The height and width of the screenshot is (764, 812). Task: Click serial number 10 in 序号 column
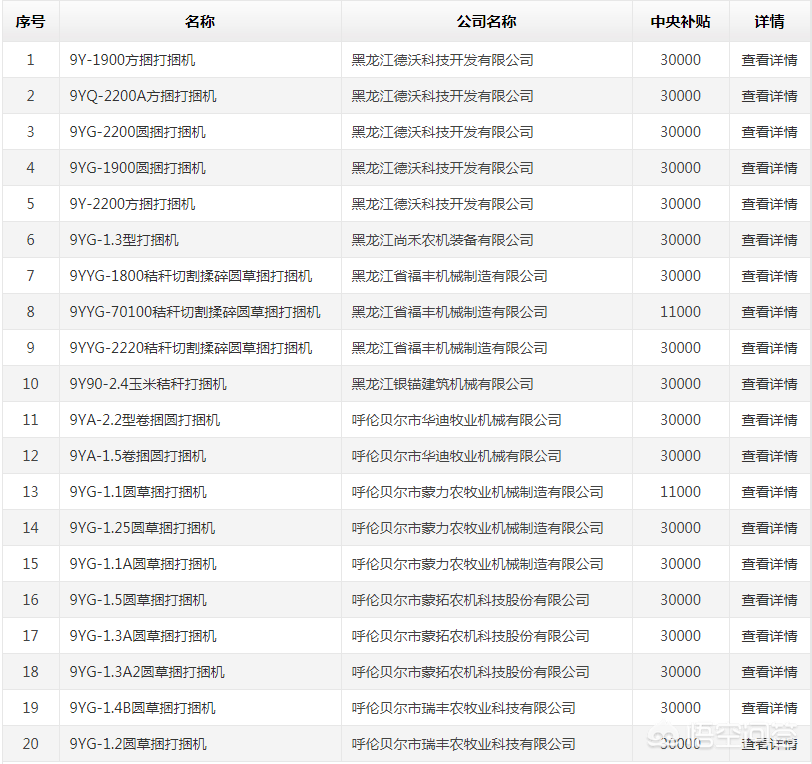pos(31,384)
